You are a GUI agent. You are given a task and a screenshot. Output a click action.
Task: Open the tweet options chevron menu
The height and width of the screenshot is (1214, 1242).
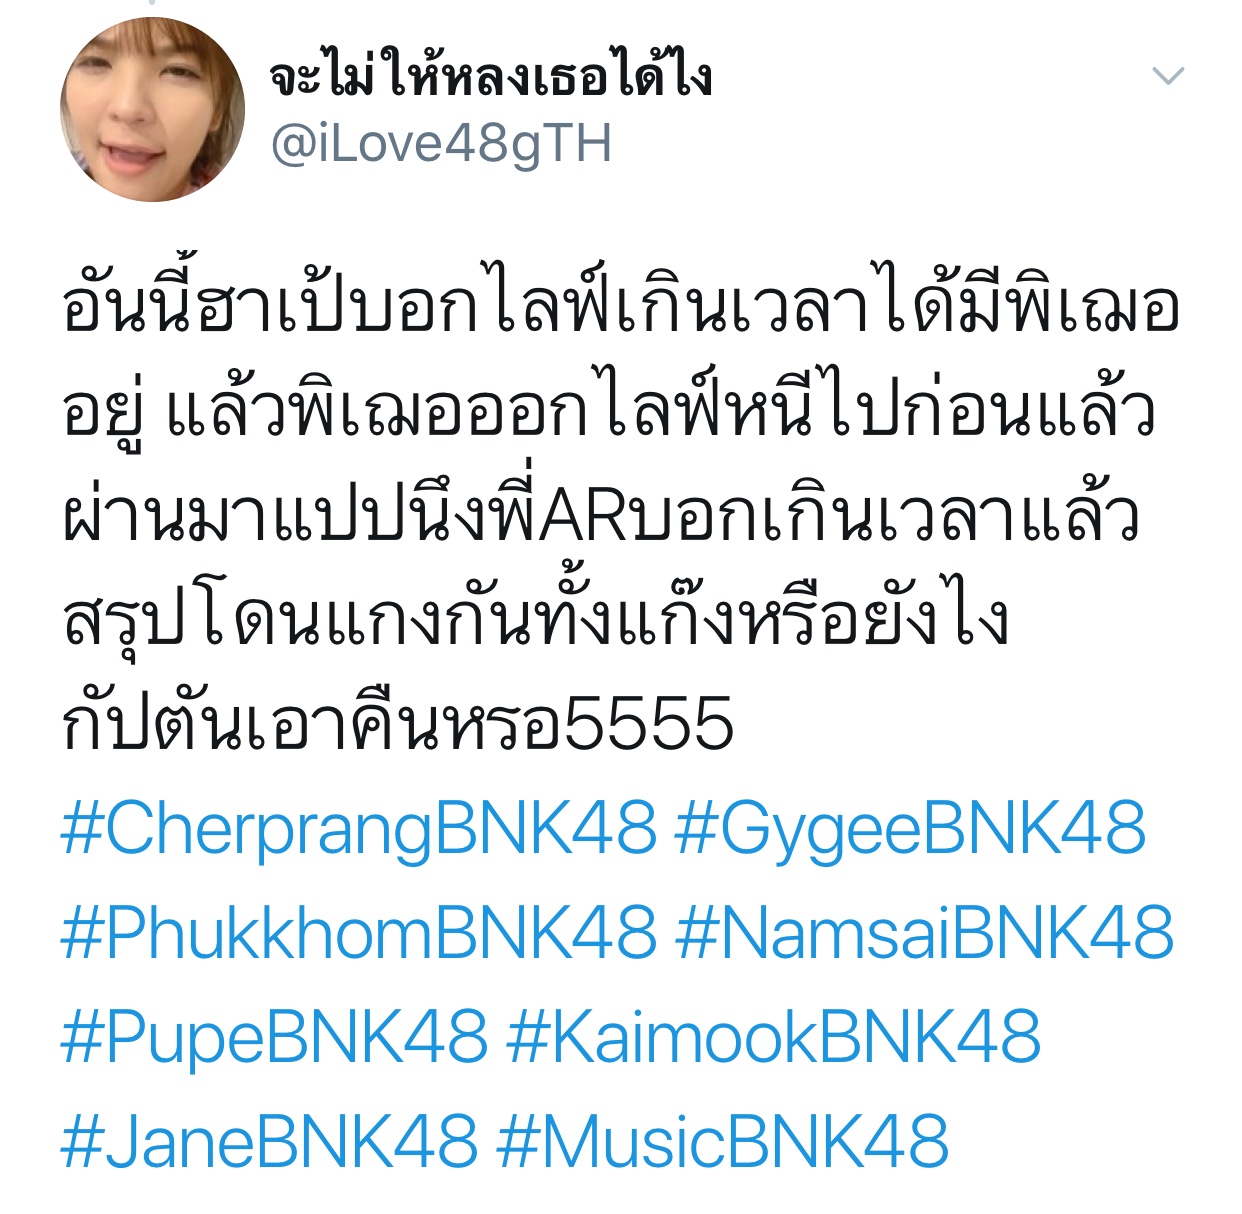1168,76
